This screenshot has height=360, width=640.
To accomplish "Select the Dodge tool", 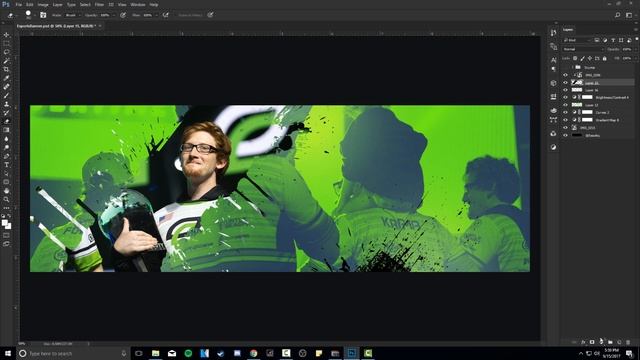I will point(7,147).
